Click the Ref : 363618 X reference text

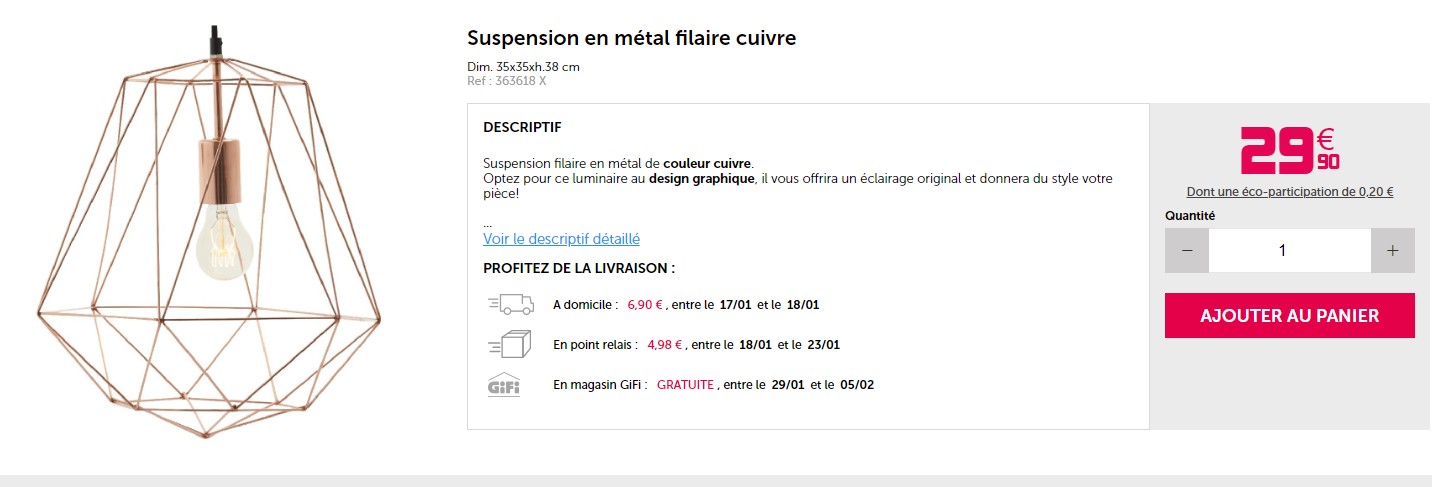pyautogui.click(x=506, y=81)
